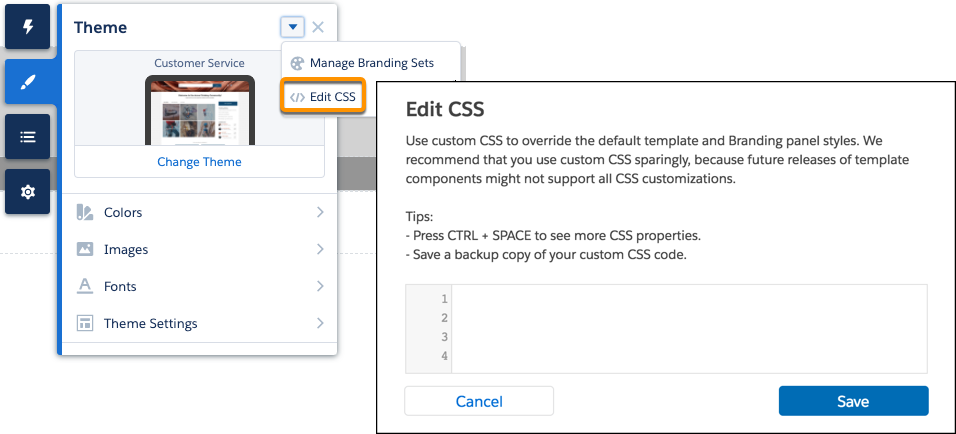Click the Customer Service theme thumbnail
This screenshot has width=956, height=434.
(x=199, y=108)
